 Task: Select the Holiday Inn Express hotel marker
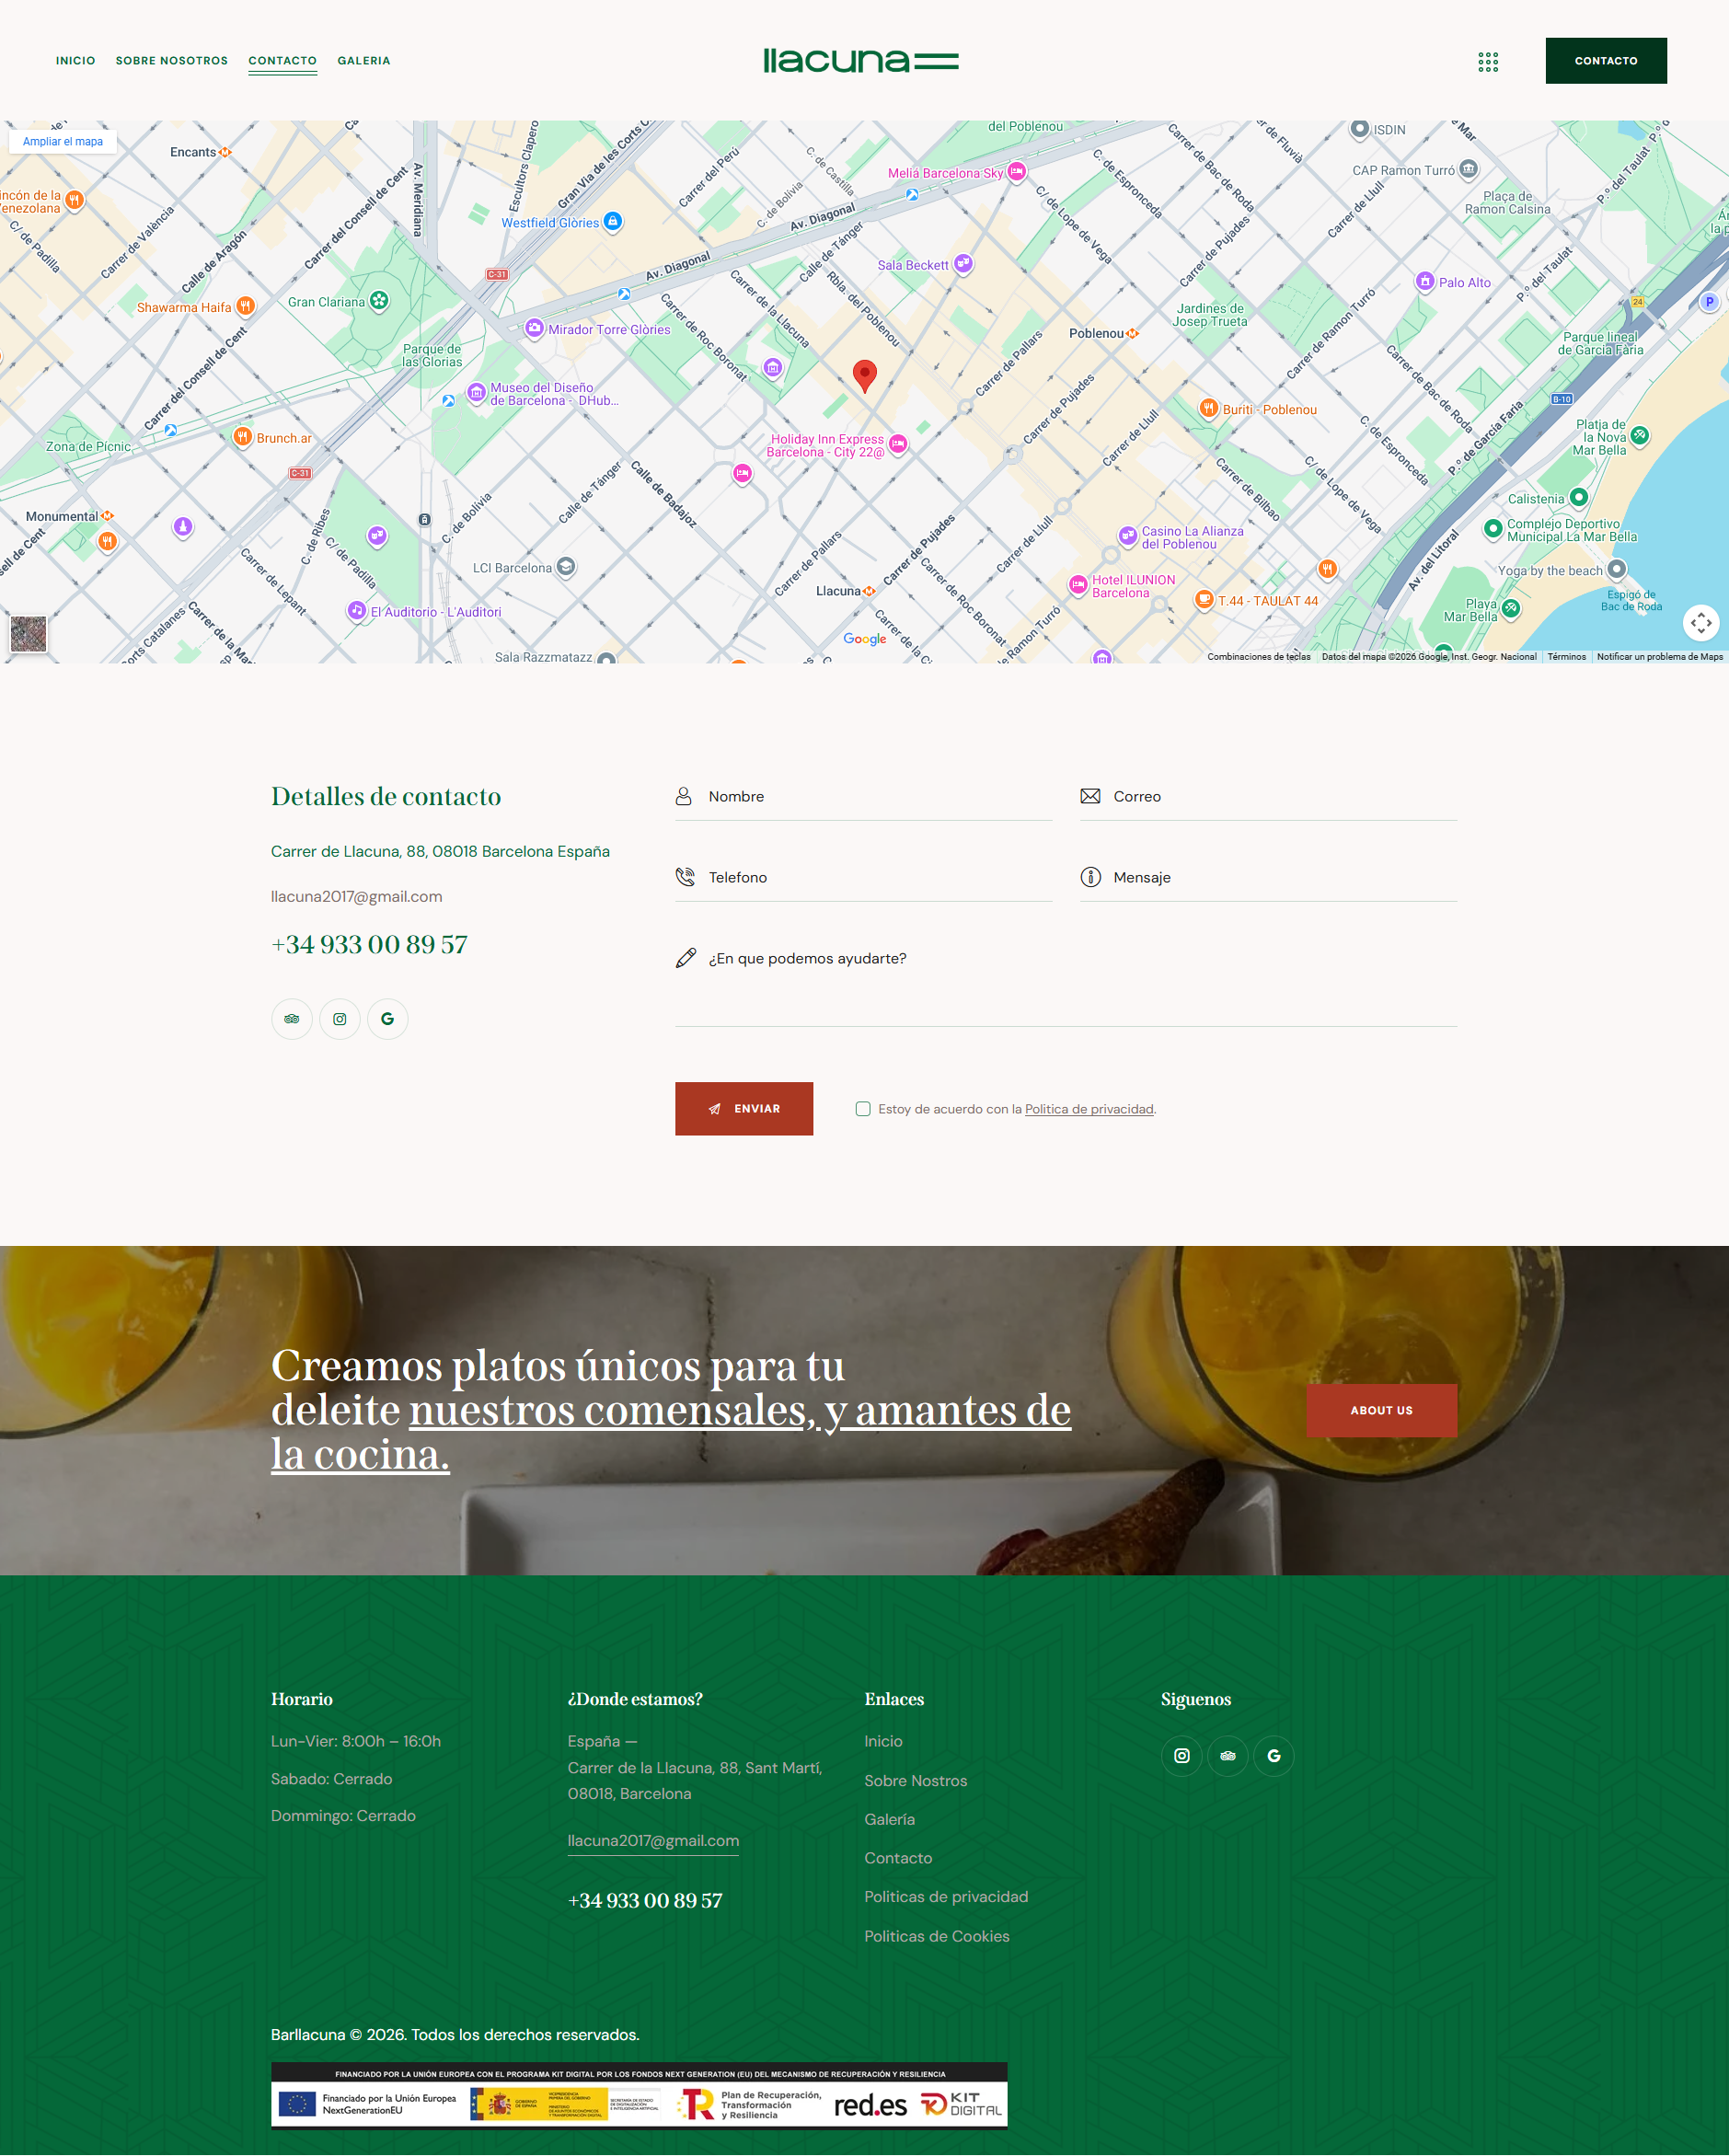[898, 444]
